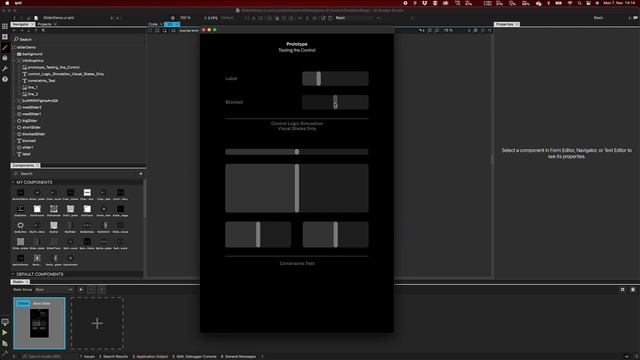
Task: Click the Default label on Base State
Action: pyautogui.click(x=23, y=303)
